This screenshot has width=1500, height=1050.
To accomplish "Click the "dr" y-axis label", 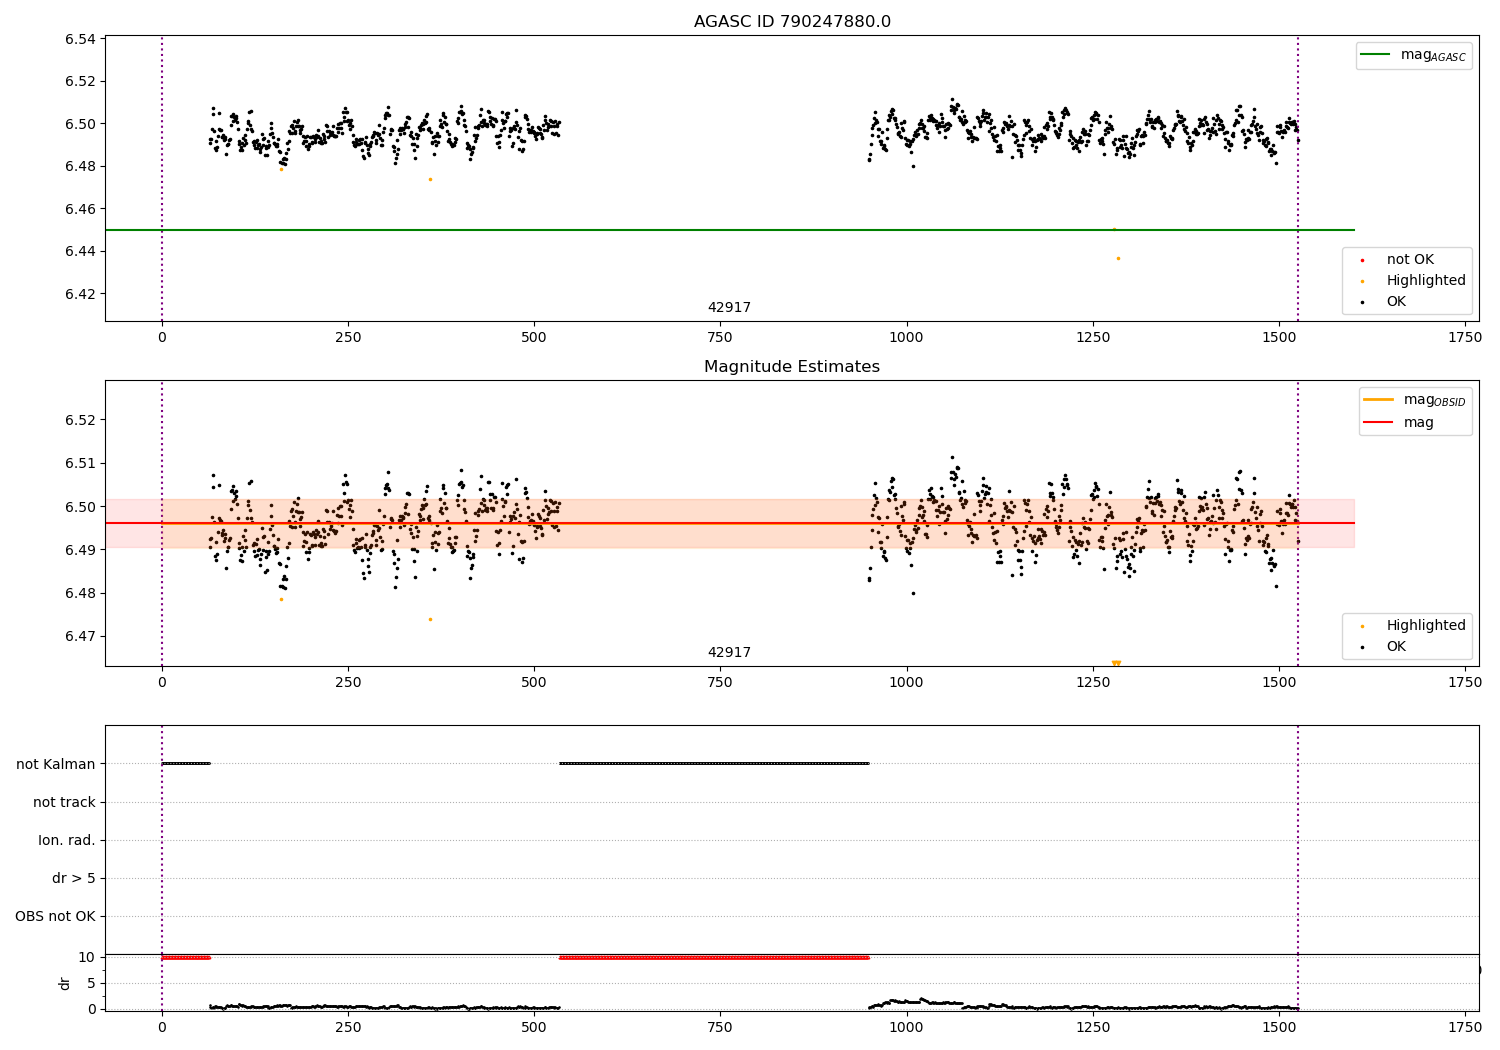I will (x=65, y=983).
